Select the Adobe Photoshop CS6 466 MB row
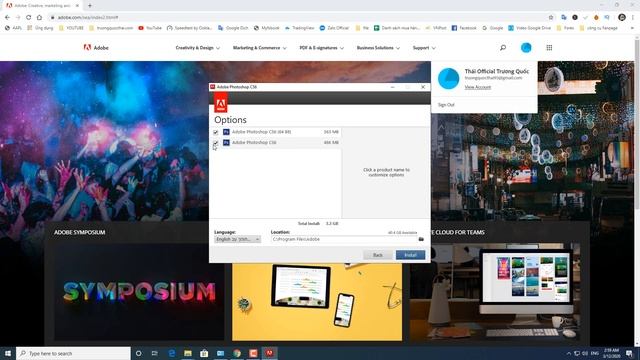This screenshot has height=360, width=640. [x=276, y=143]
